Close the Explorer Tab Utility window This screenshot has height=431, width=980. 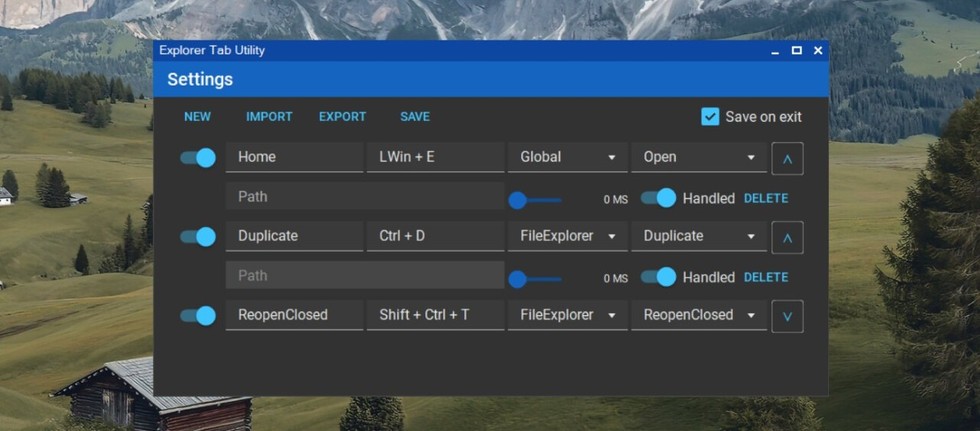[818, 51]
